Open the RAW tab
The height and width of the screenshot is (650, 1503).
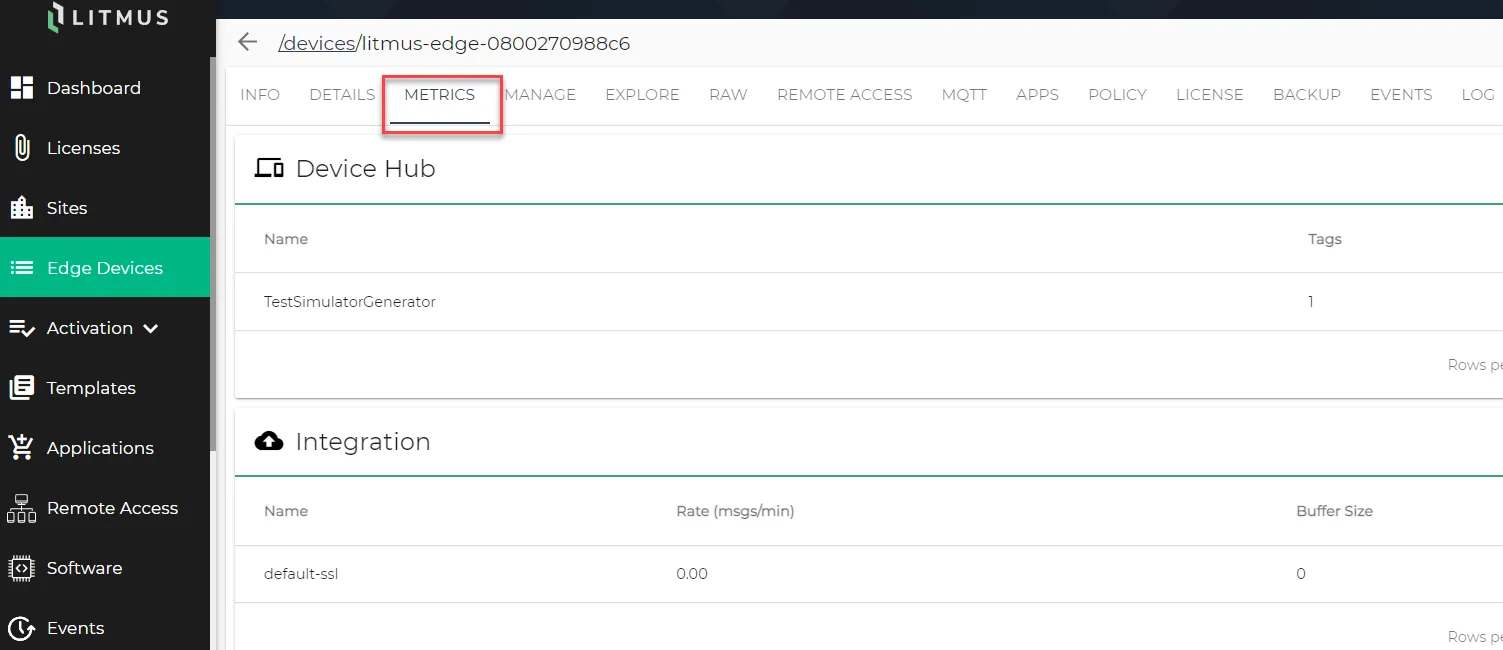pos(728,95)
